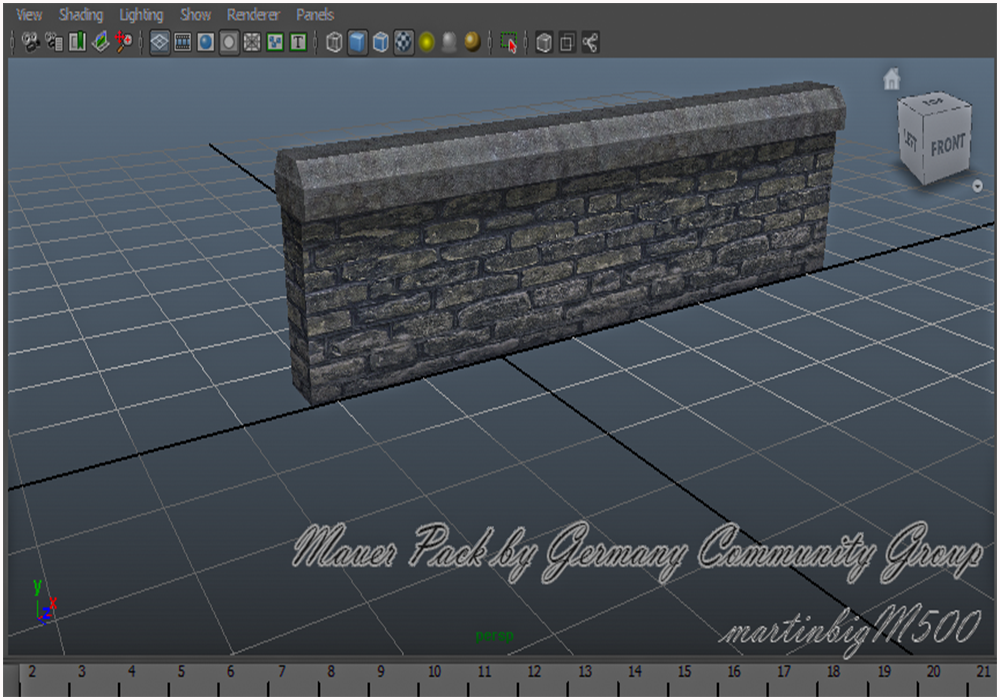Image resolution: width=1000 pixels, height=700 pixels.
Task: Switch to Wireframe cube display
Action: click(x=334, y=43)
